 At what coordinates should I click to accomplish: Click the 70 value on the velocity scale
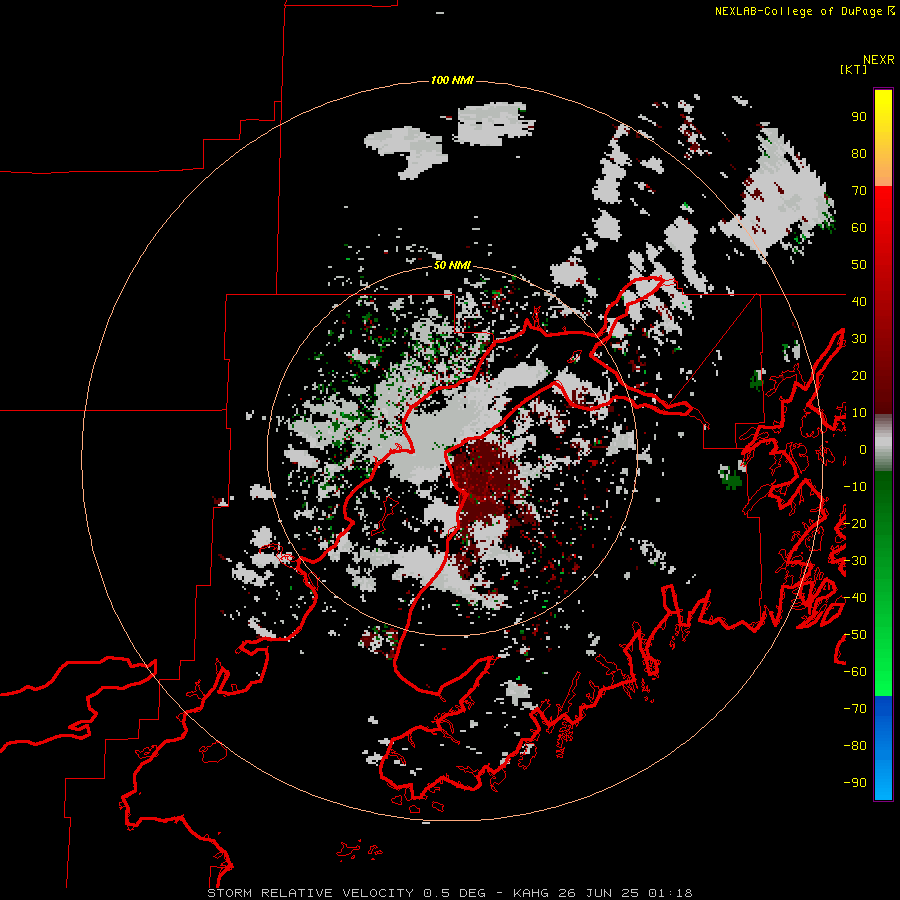pos(859,191)
